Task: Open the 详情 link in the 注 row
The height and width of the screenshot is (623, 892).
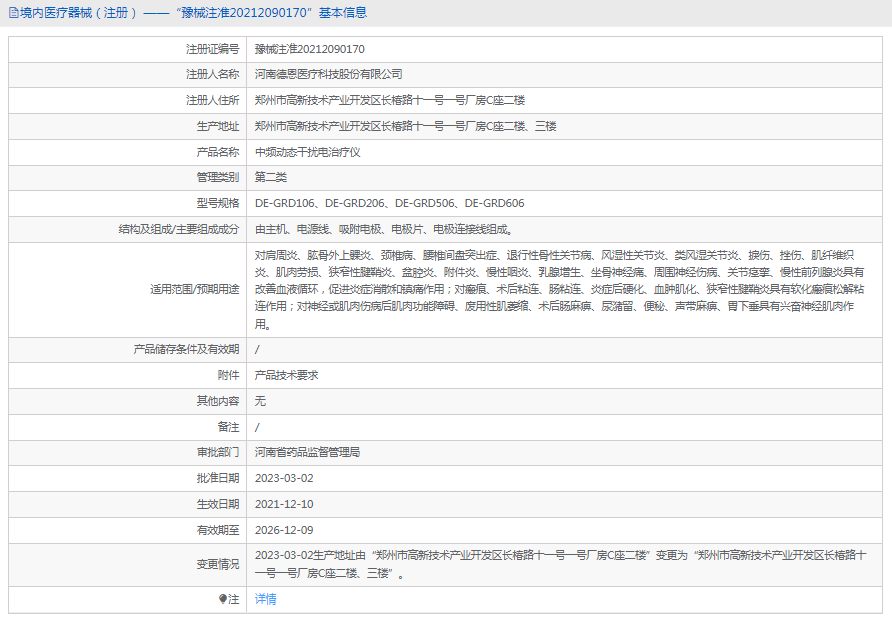Action: 265,599
